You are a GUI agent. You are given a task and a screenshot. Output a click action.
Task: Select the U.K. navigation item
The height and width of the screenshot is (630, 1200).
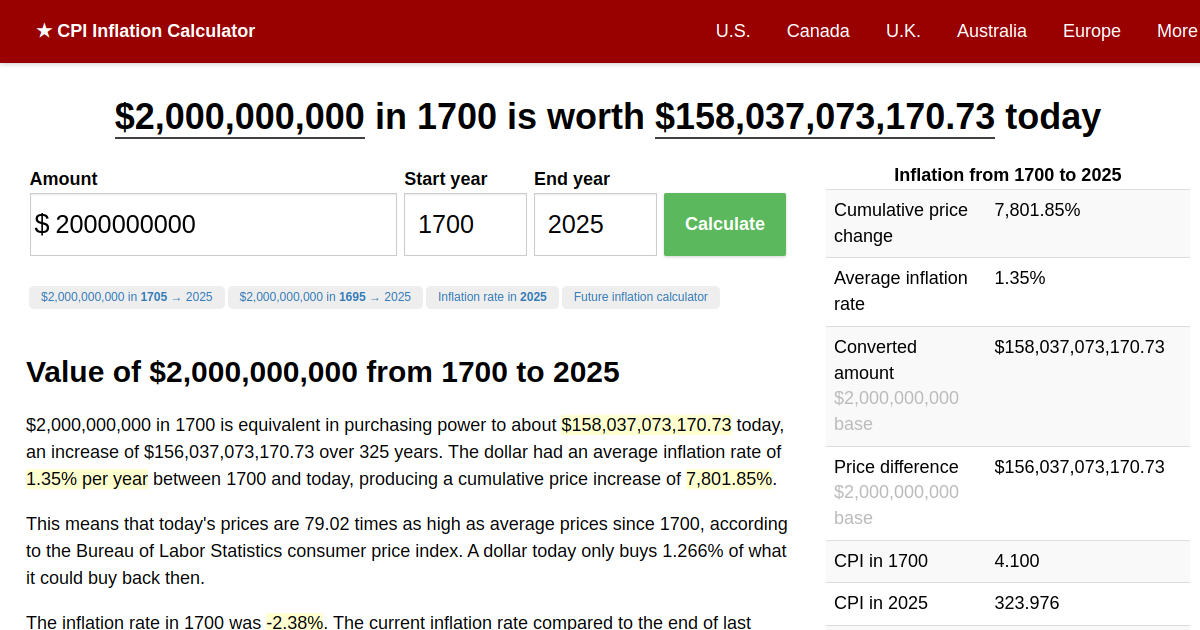pos(903,31)
